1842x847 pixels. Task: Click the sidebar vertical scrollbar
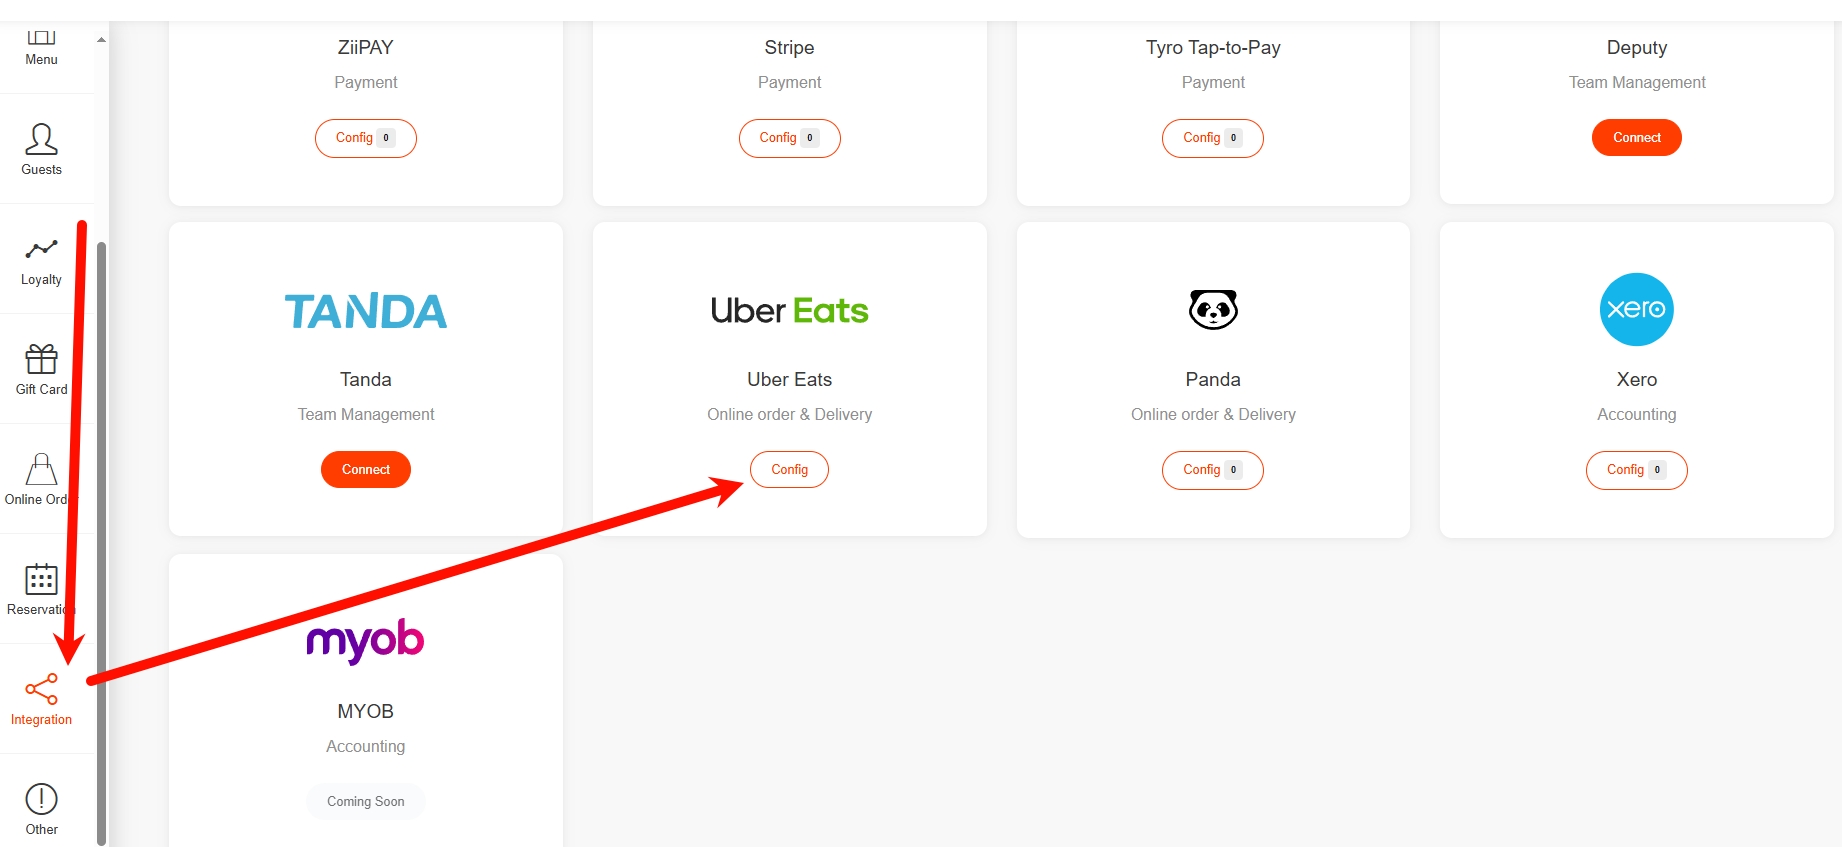pos(101,540)
